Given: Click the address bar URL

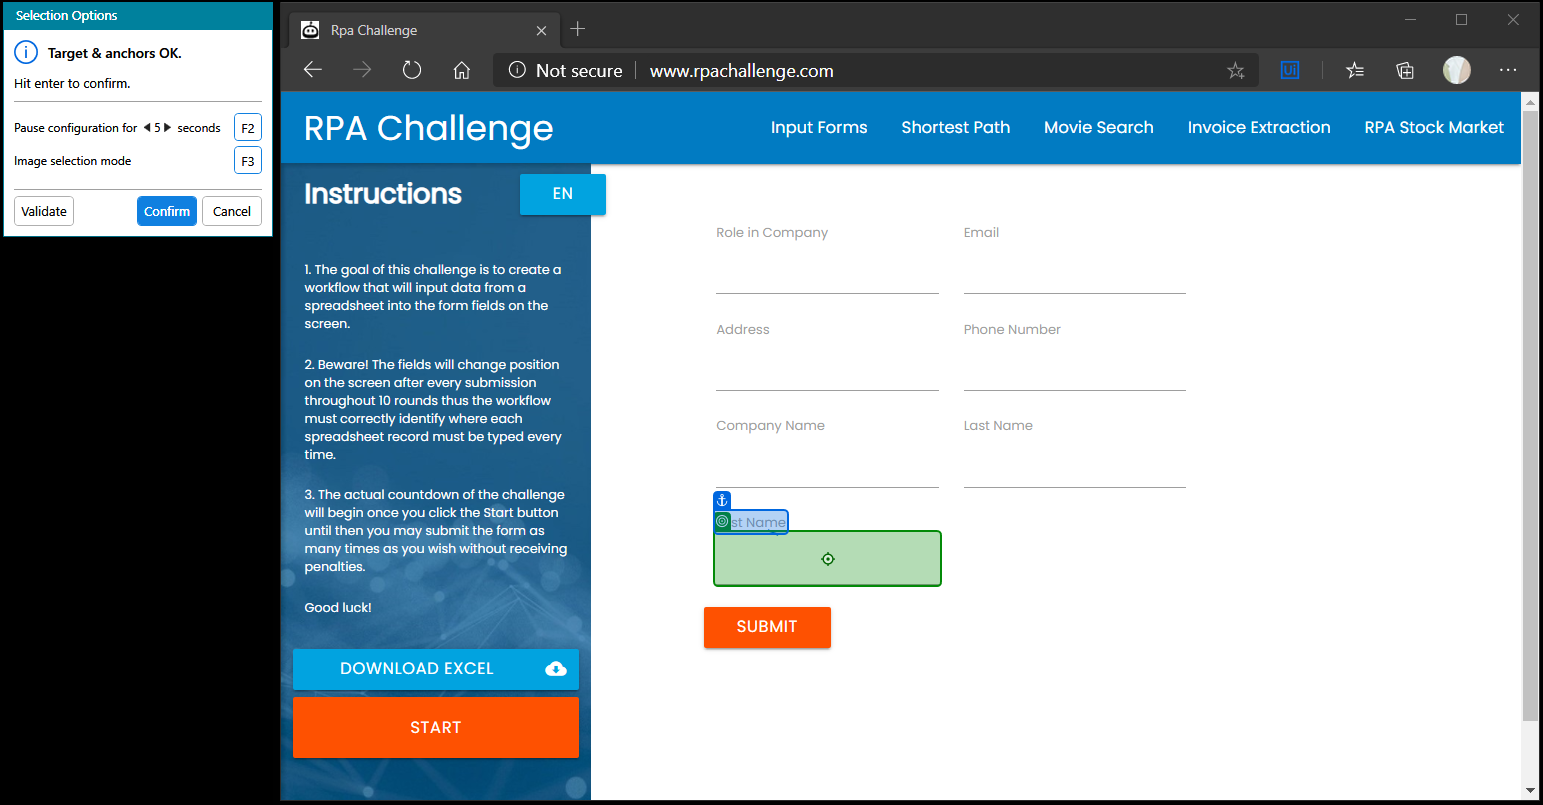Looking at the screenshot, I should click(x=742, y=71).
